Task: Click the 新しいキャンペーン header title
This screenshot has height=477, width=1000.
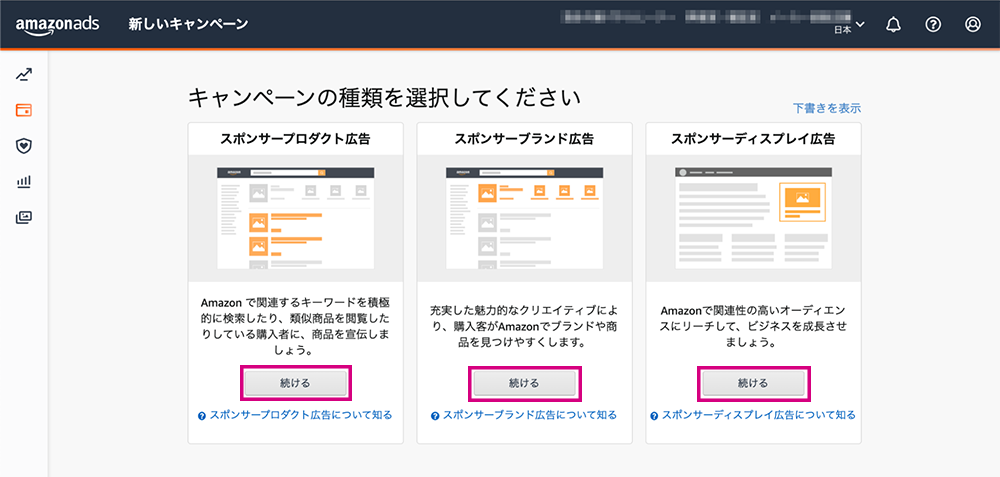Action: (x=188, y=25)
